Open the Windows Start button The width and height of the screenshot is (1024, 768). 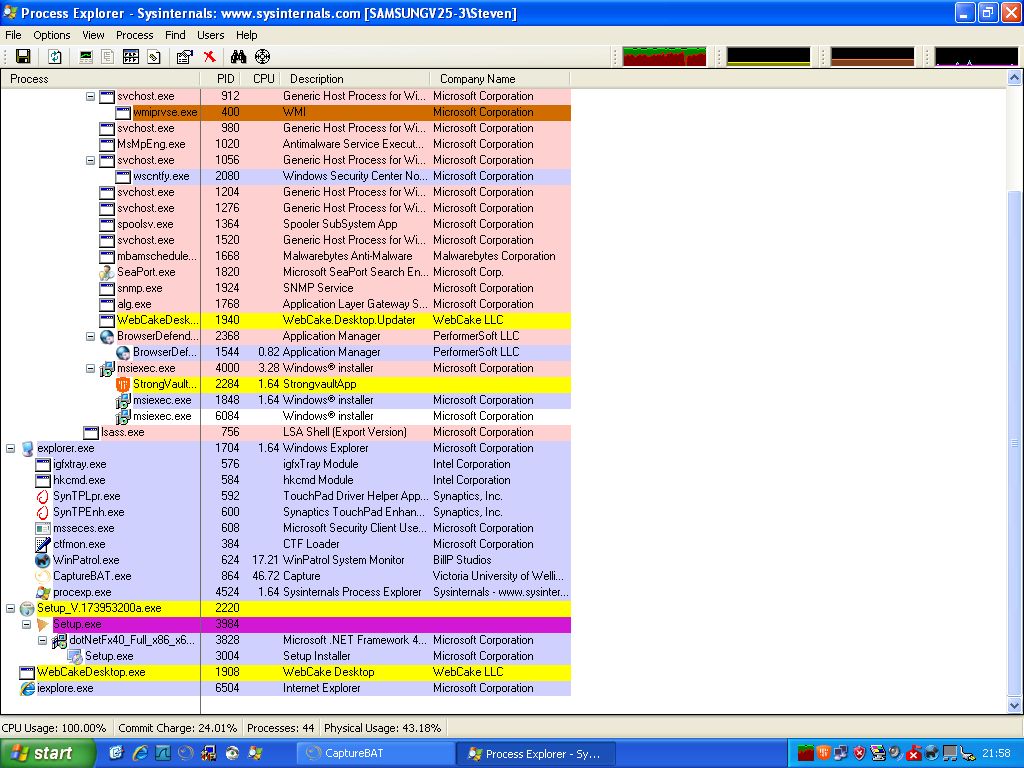tap(46, 753)
